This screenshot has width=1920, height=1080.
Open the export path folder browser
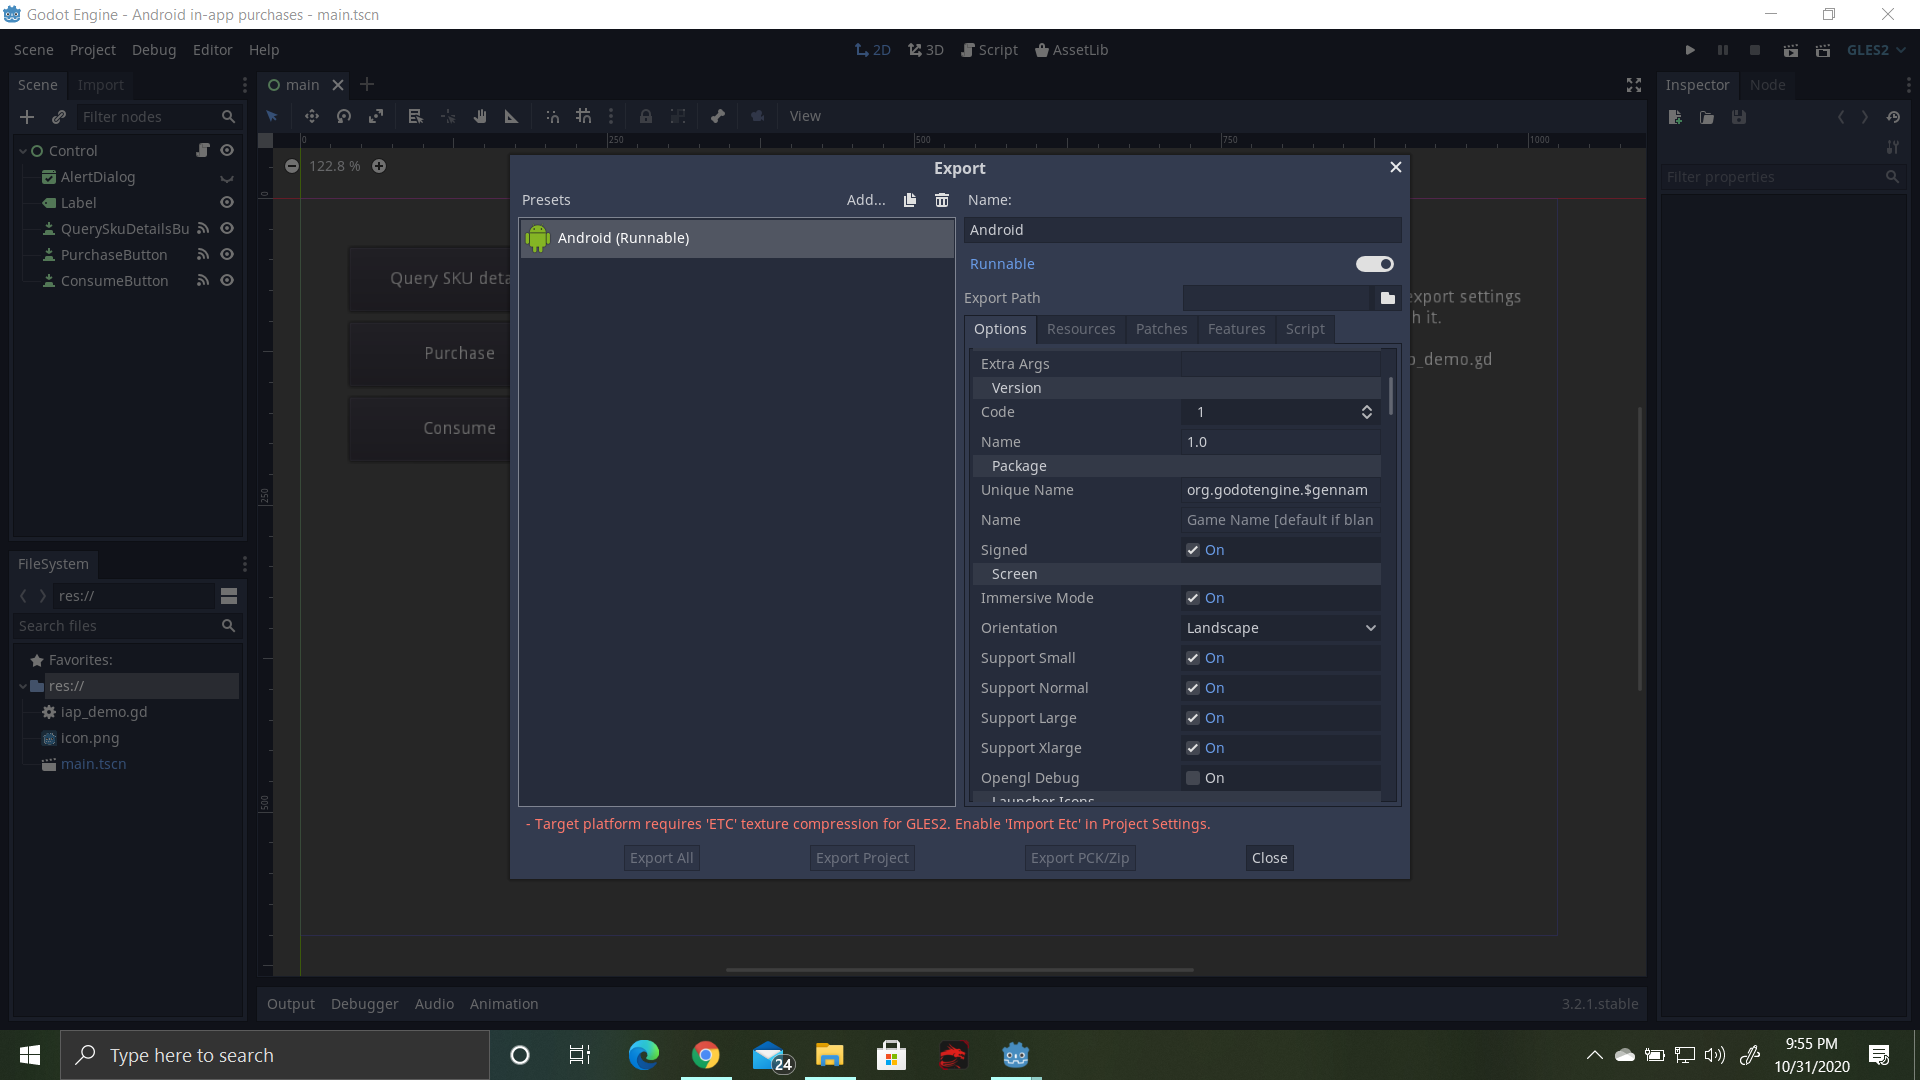click(1388, 298)
